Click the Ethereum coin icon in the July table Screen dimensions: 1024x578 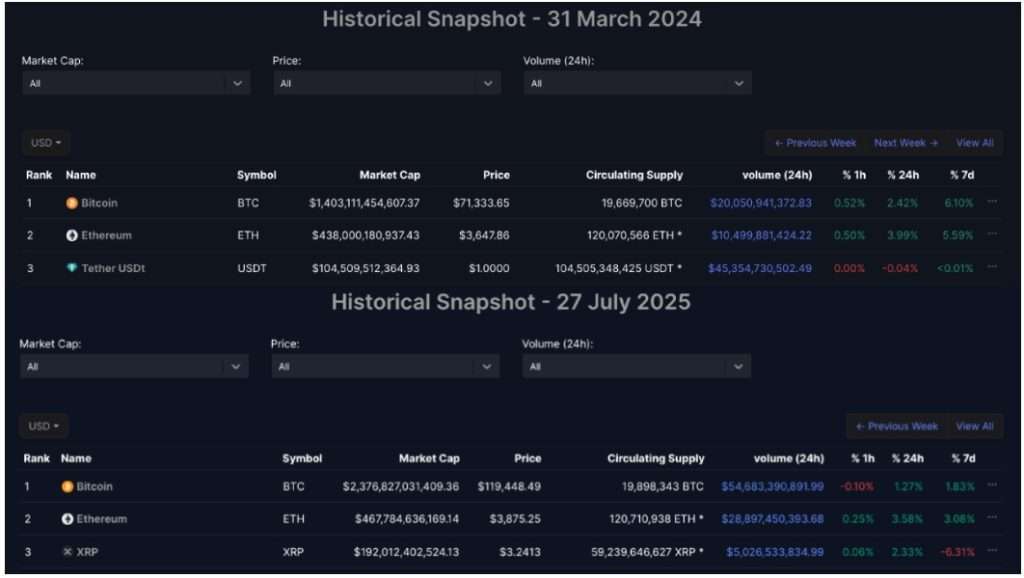coord(67,519)
